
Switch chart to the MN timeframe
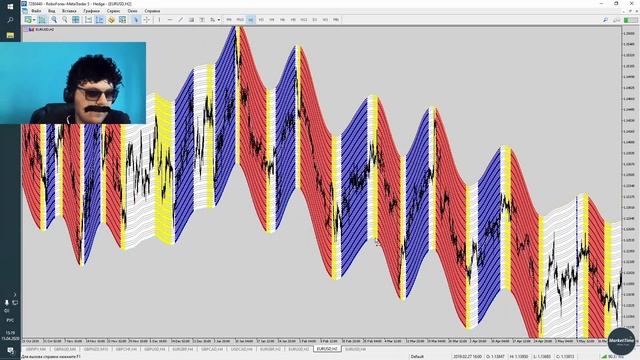(x=336, y=20)
